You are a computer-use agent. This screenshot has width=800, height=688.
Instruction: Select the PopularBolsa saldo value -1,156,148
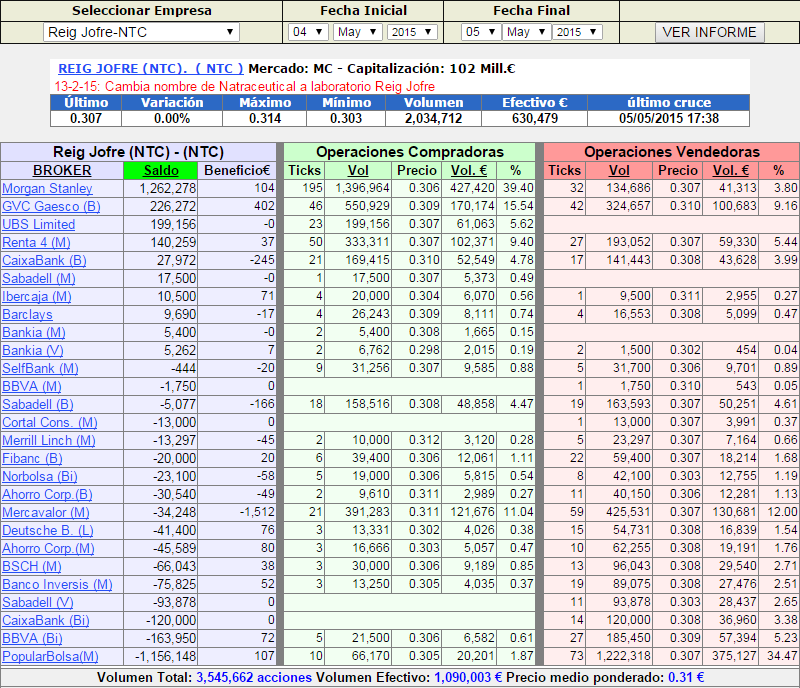(x=165, y=656)
